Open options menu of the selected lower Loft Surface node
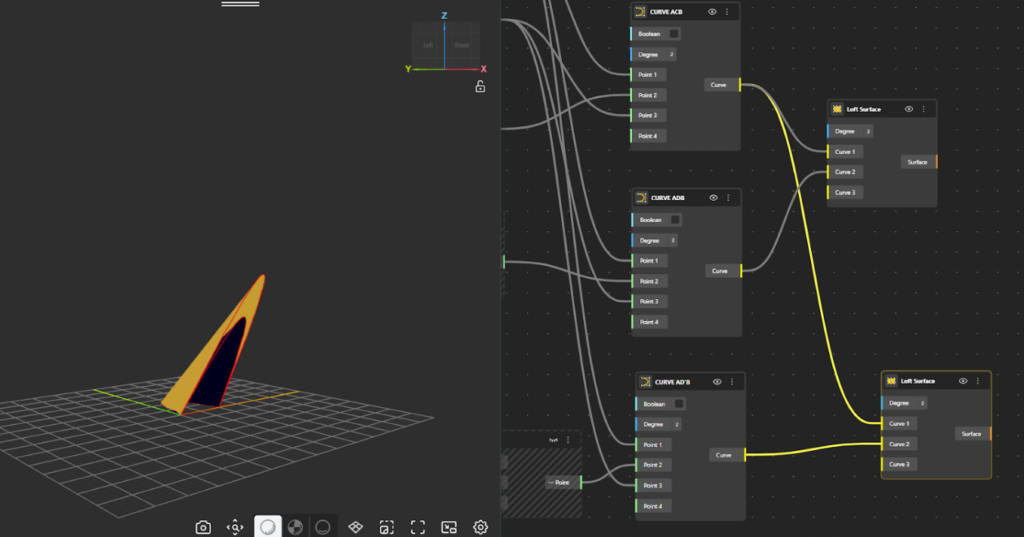Image resolution: width=1024 pixels, height=537 pixels. pos(977,381)
